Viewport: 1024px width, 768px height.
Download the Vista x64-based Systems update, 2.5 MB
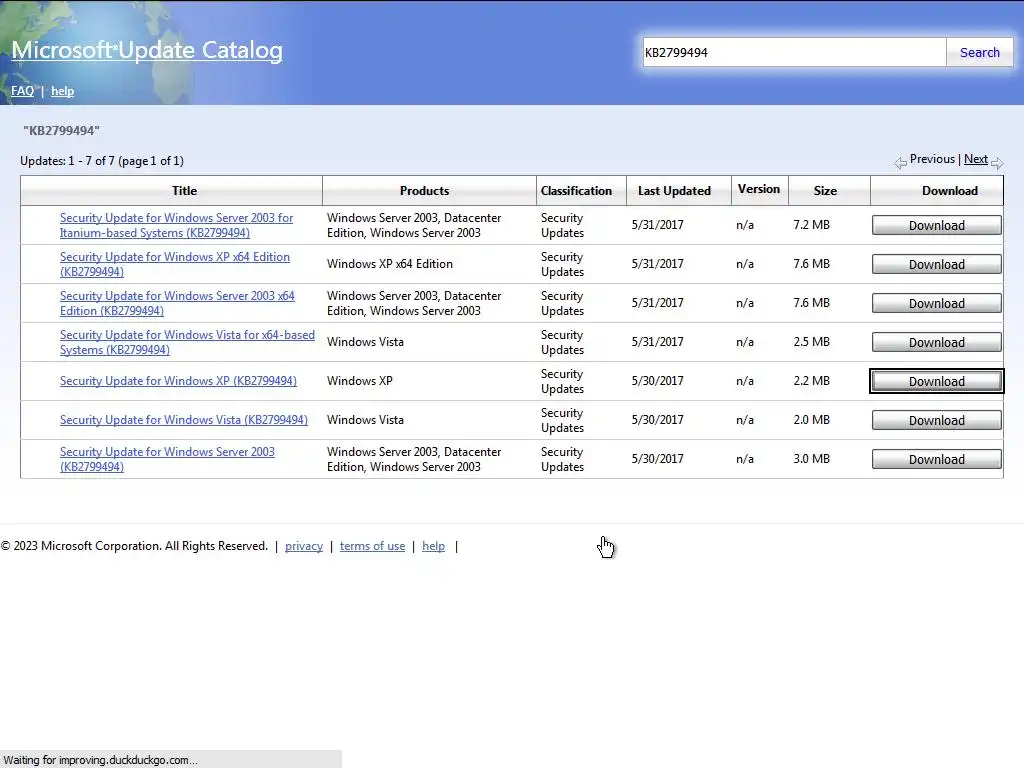pos(936,342)
